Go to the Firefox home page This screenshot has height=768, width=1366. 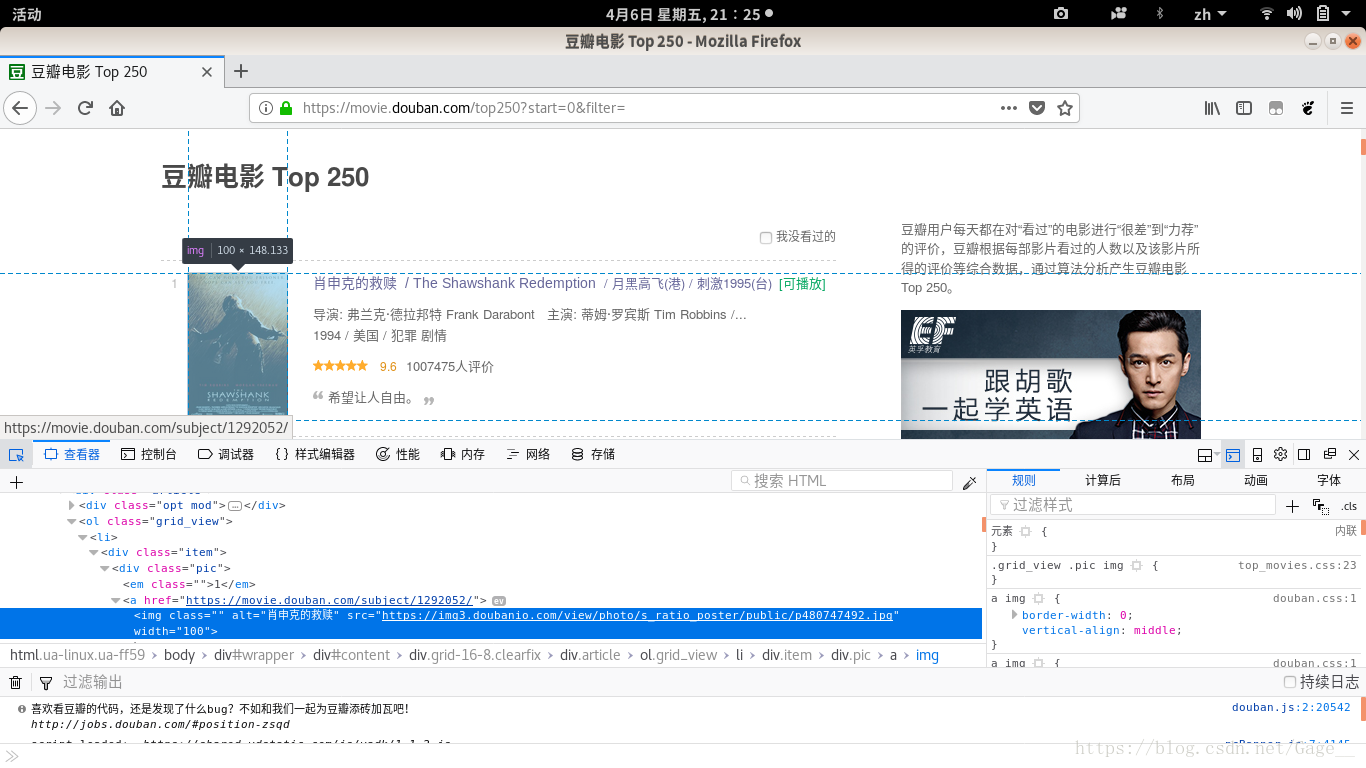pos(117,108)
